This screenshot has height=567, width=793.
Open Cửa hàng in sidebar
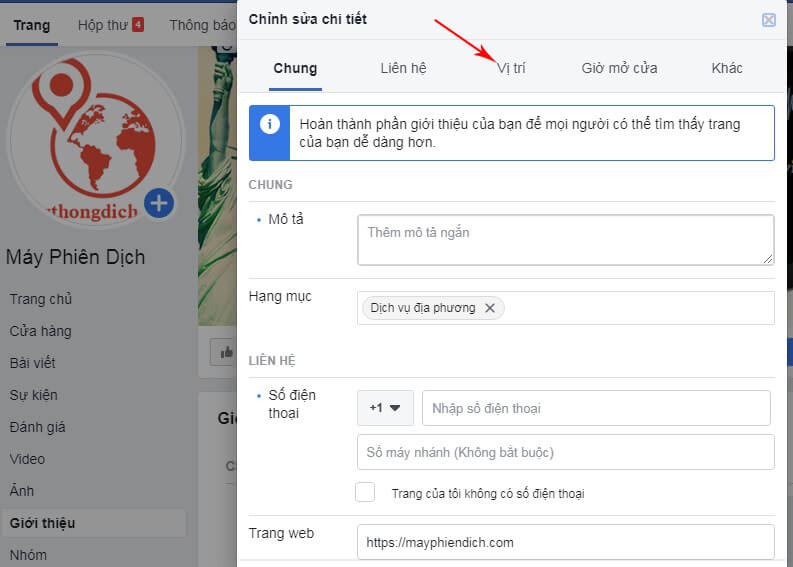tap(40, 331)
